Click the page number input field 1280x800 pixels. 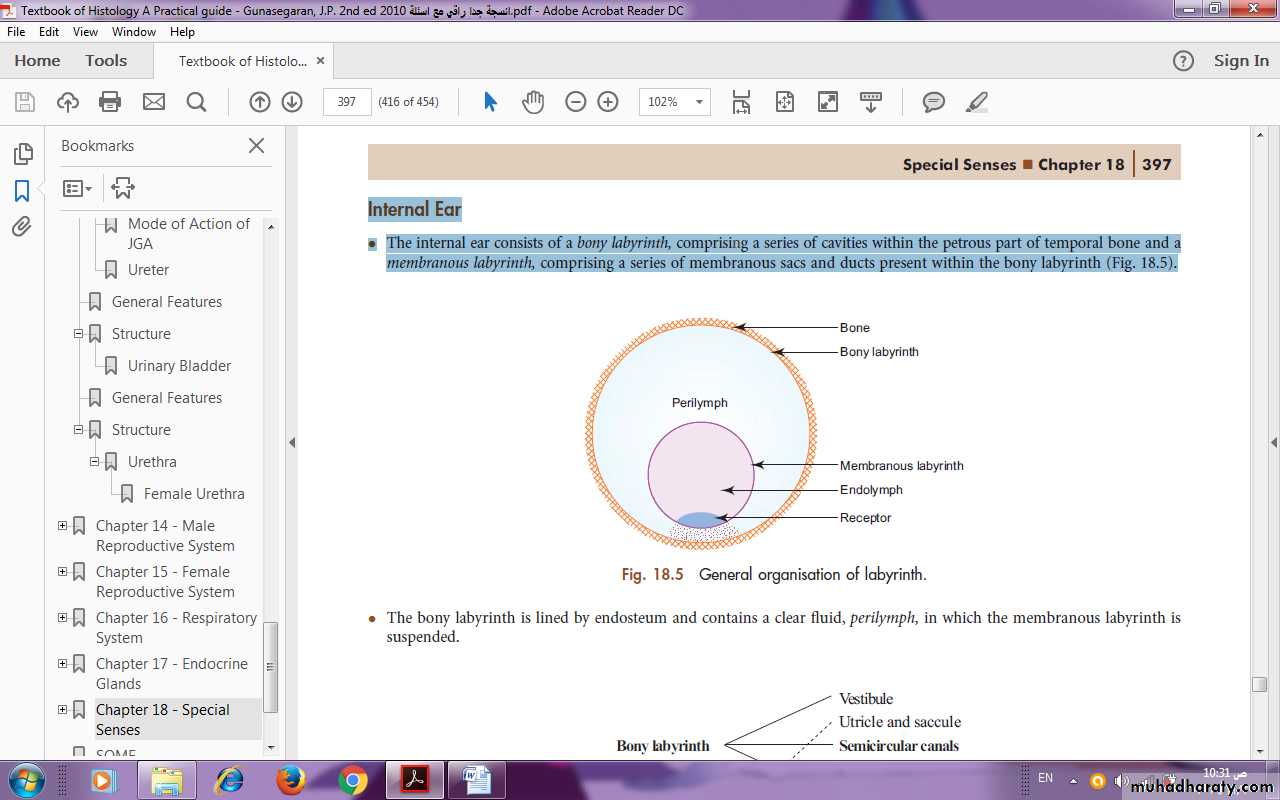tap(347, 101)
